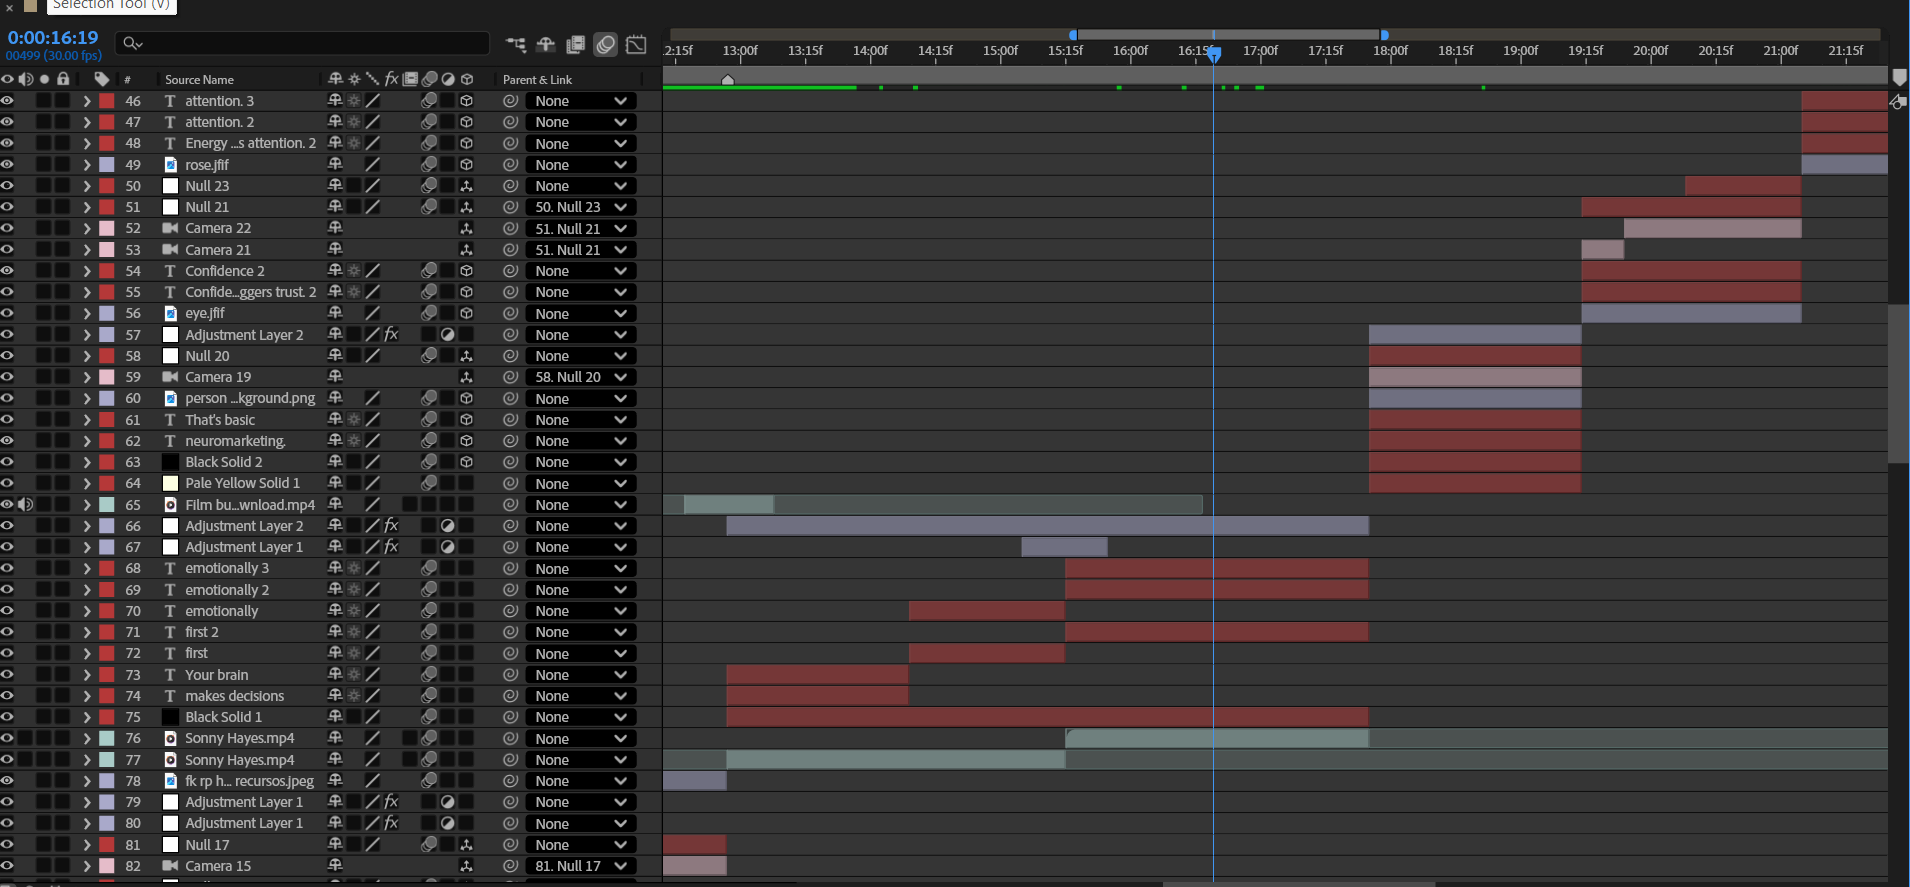The width and height of the screenshot is (1910, 887).
Task: Open parent dropdown for Camera 22
Action: coord(580,229)
